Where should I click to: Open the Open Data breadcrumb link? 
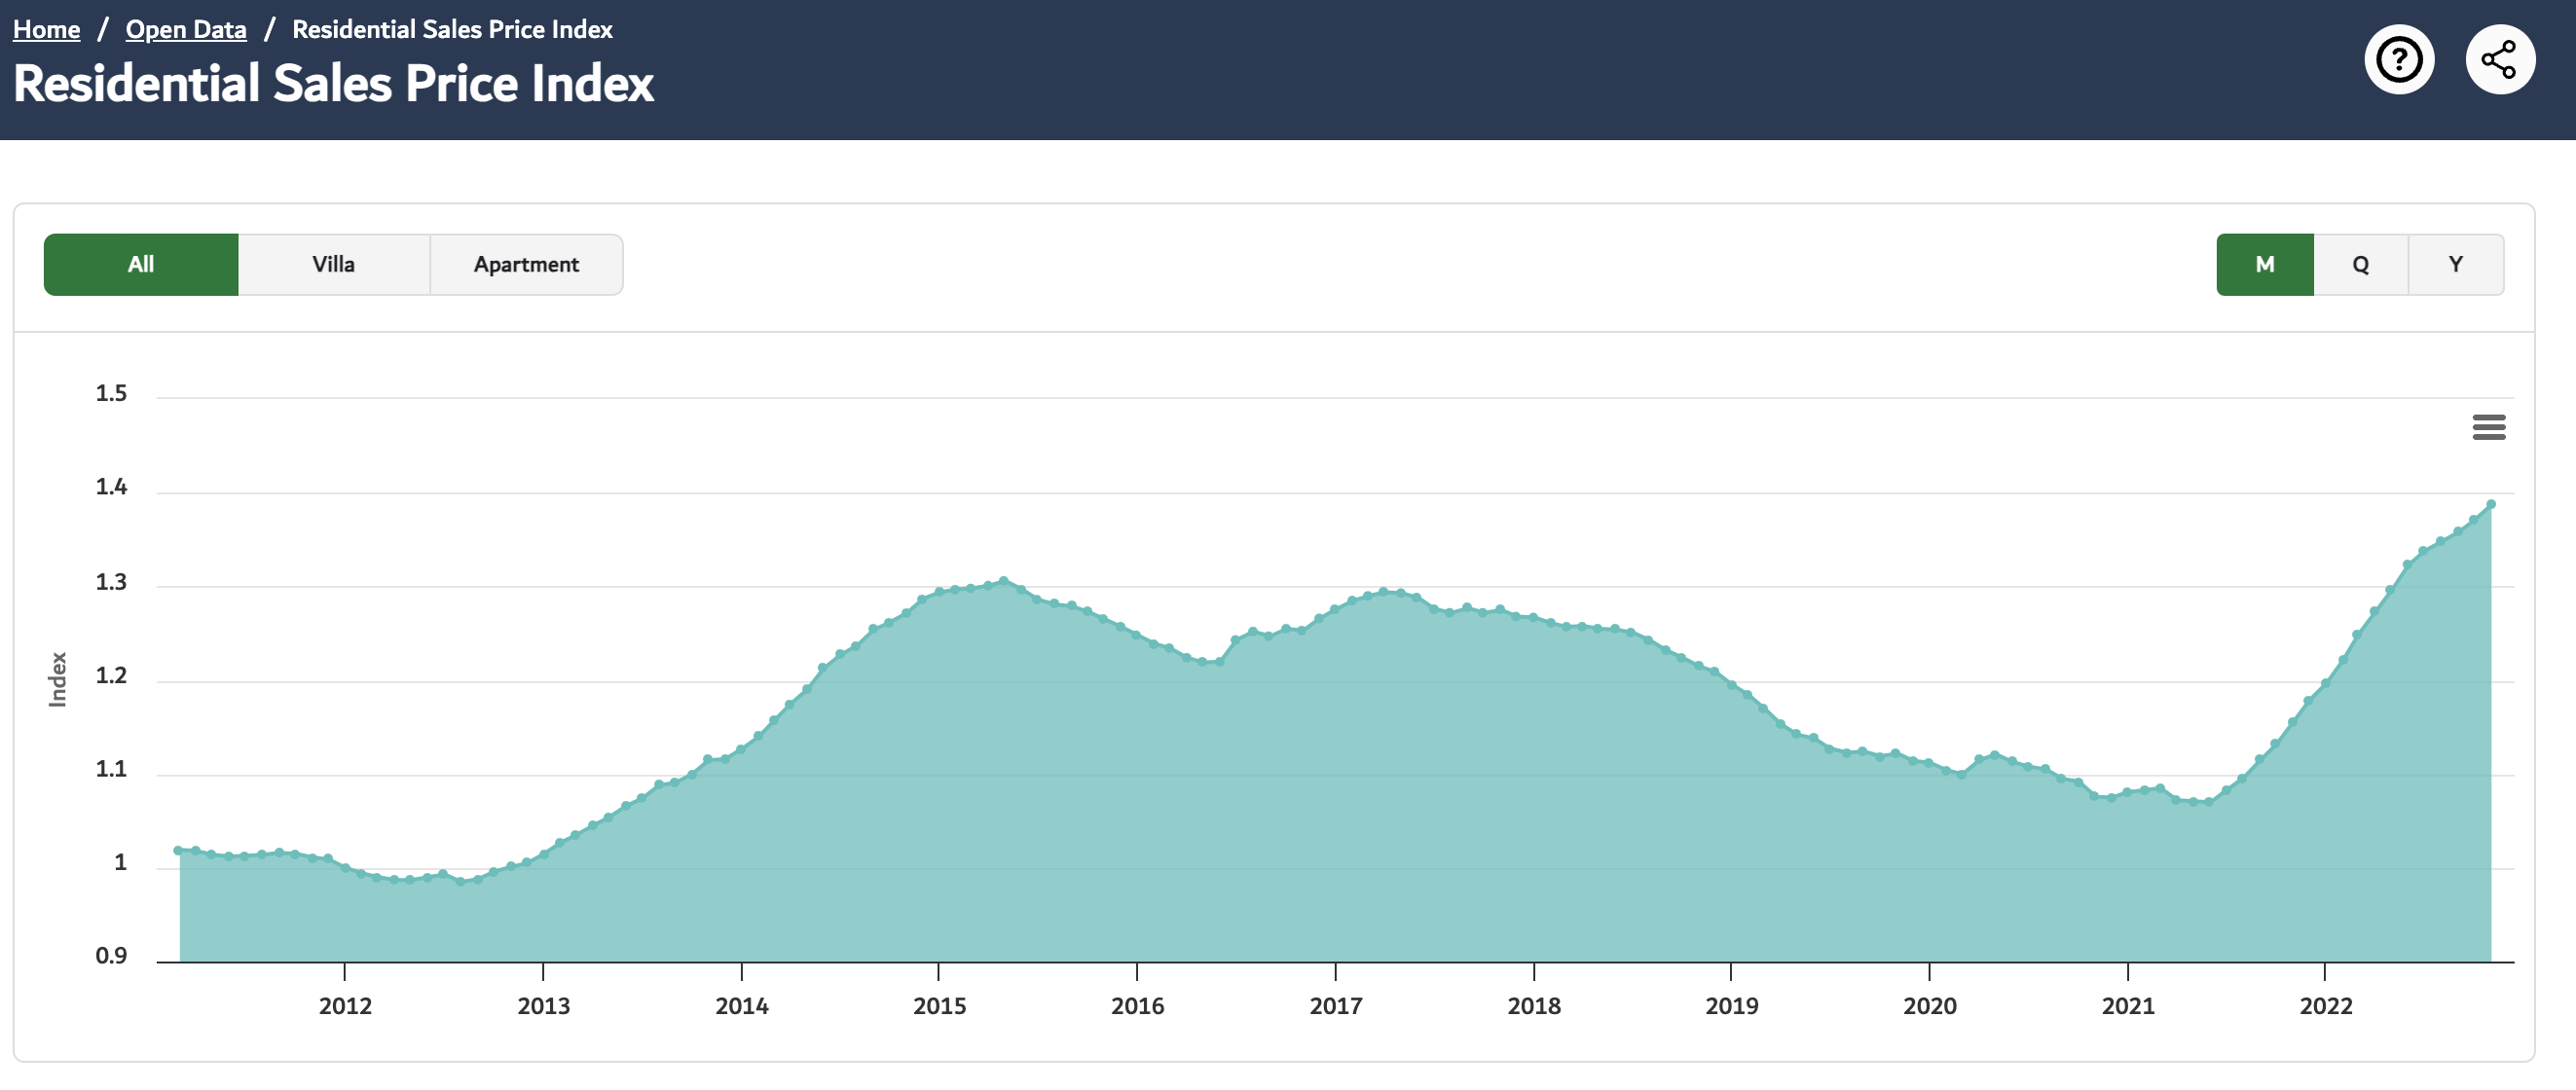tap(186, 29)
